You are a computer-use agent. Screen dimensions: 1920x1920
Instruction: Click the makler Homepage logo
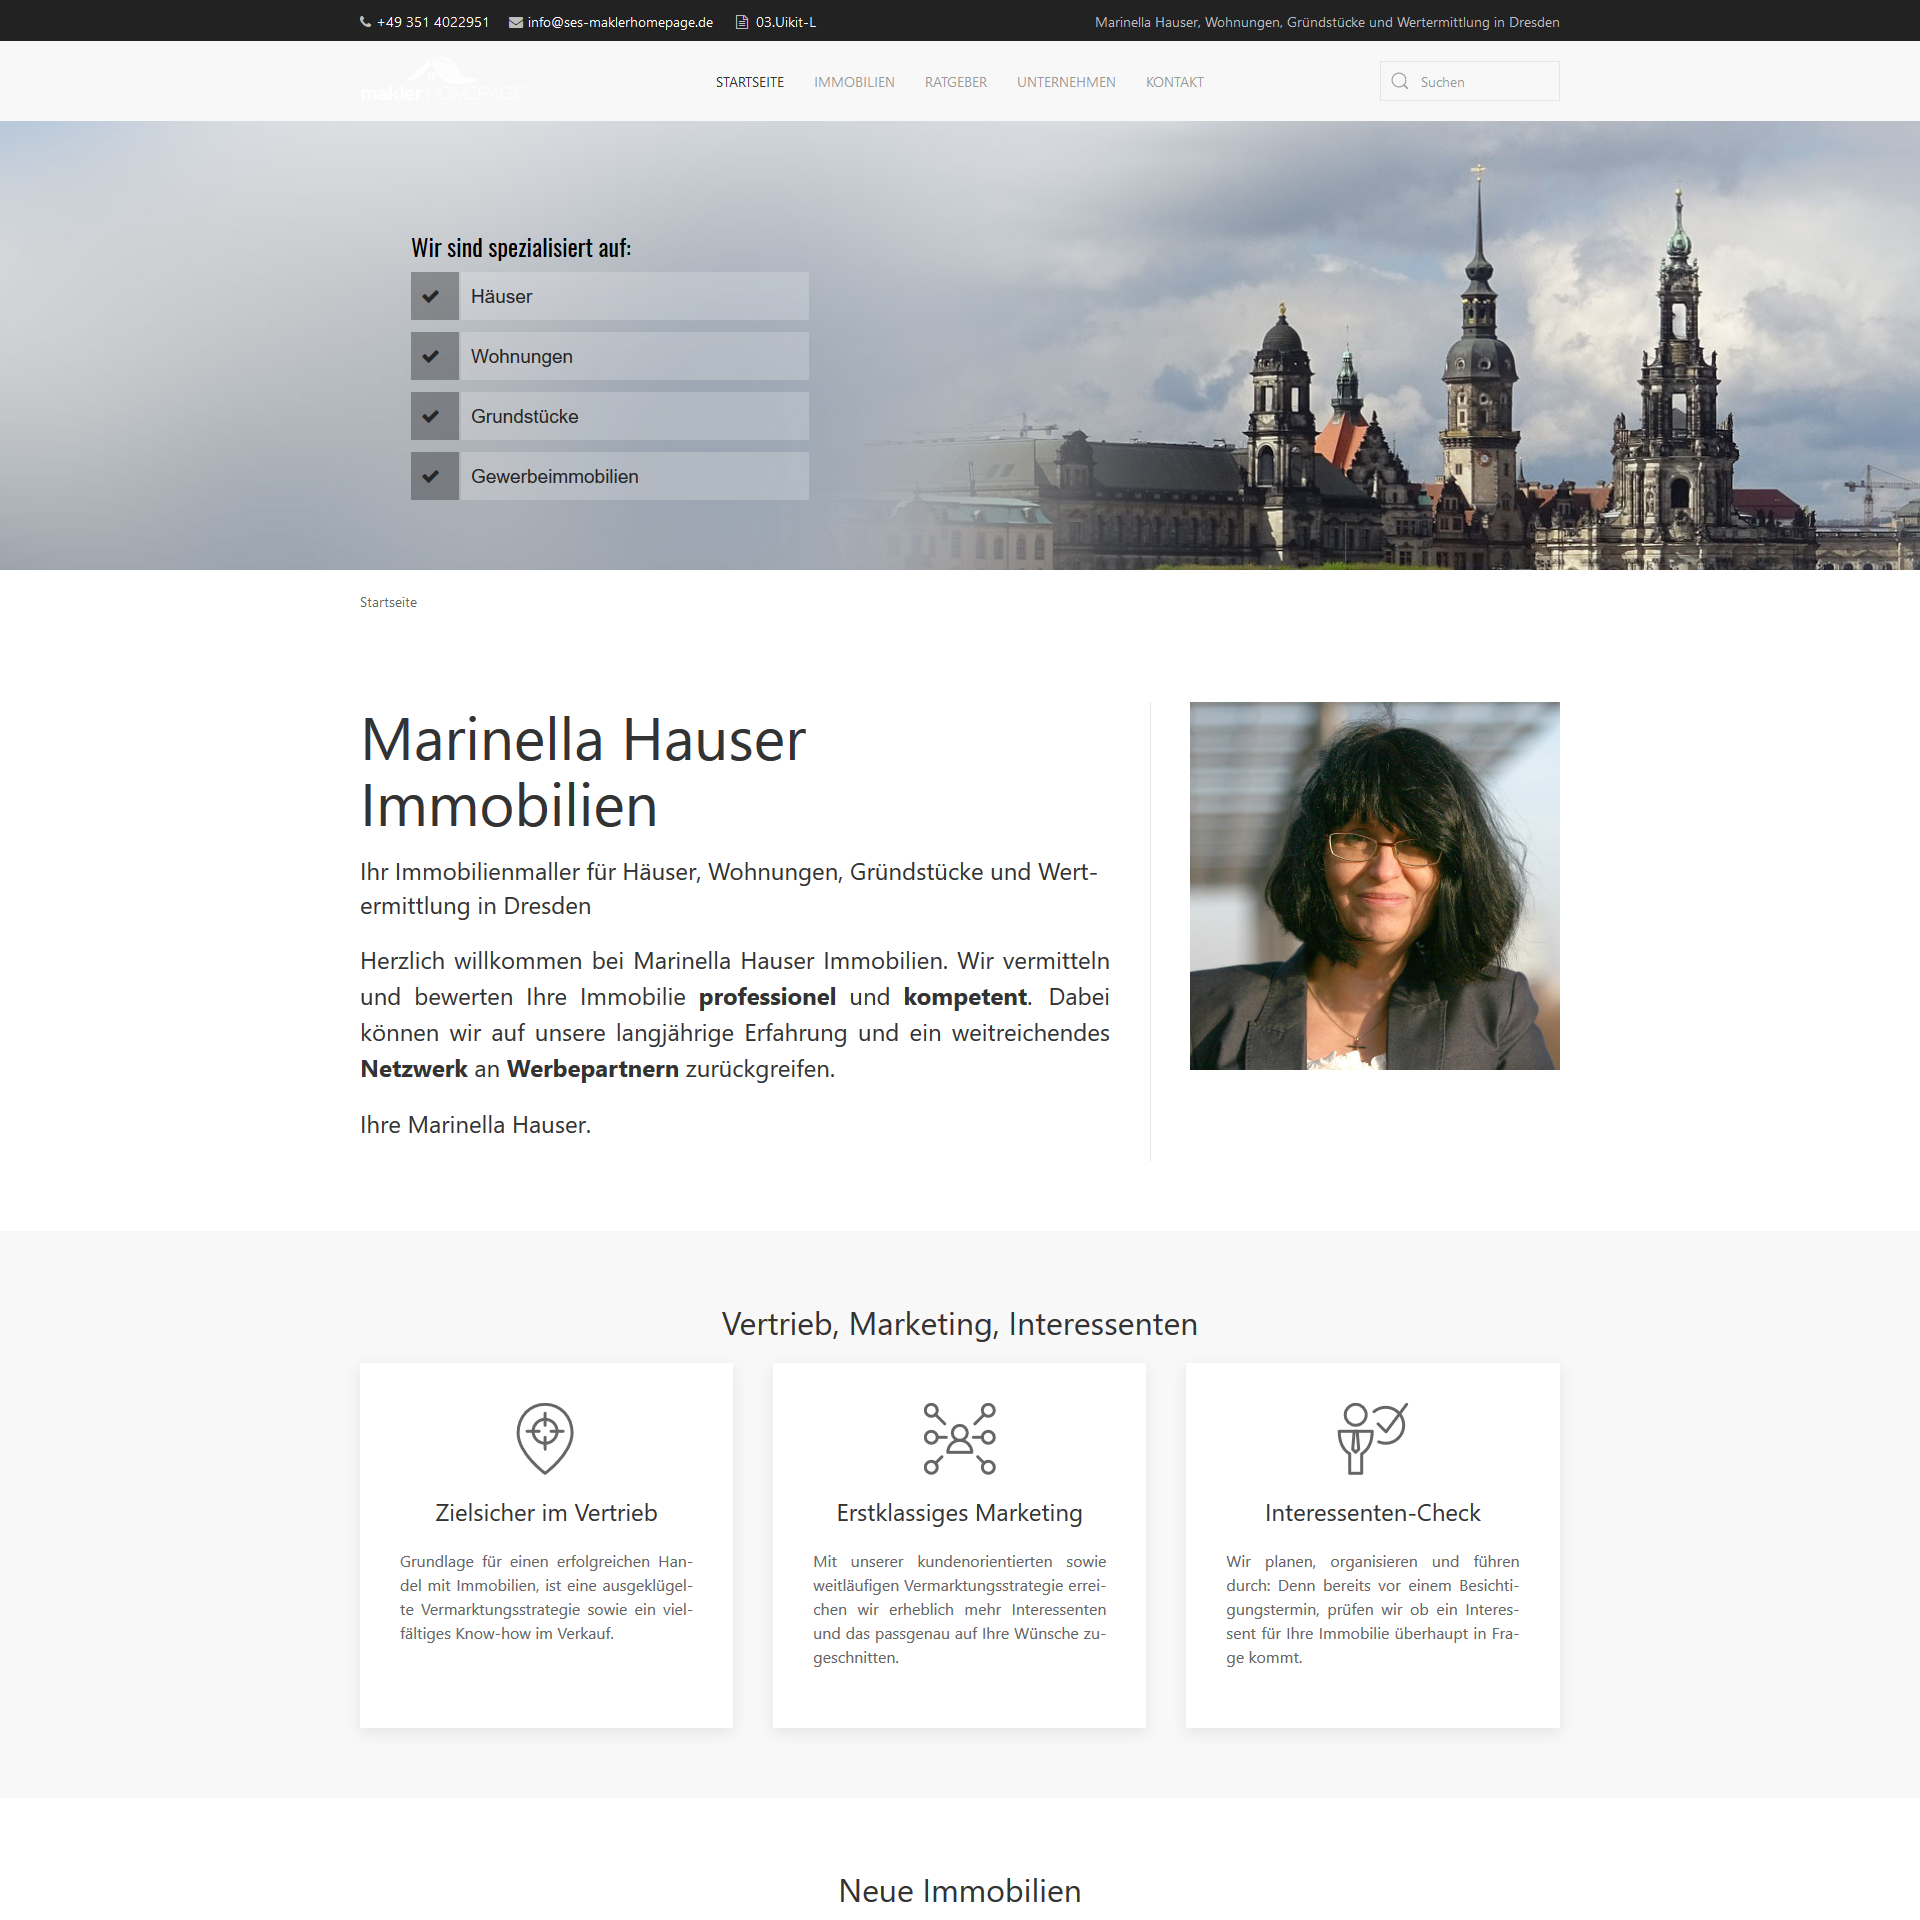tap(441, 82)
